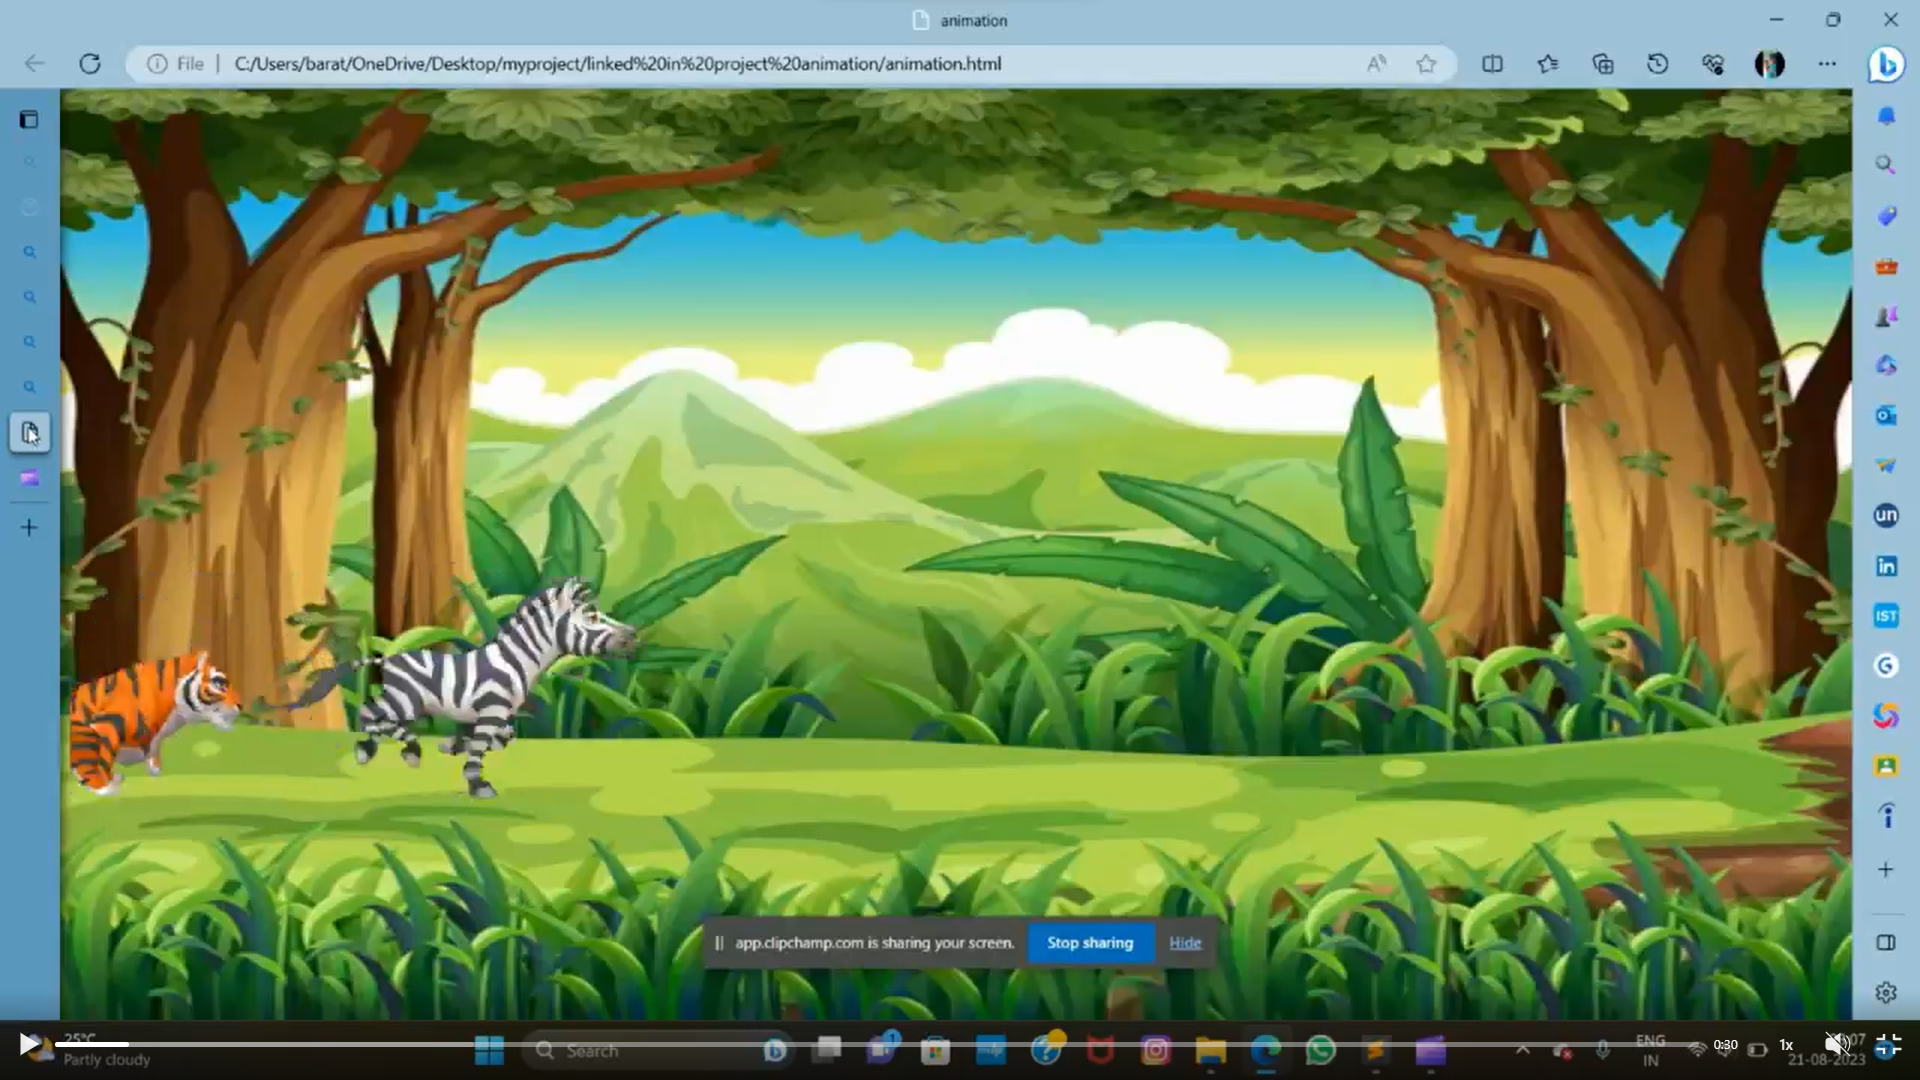Seek along the video progress bar
This screenshot has width=1920, height=1080.
pos(880,1045)
